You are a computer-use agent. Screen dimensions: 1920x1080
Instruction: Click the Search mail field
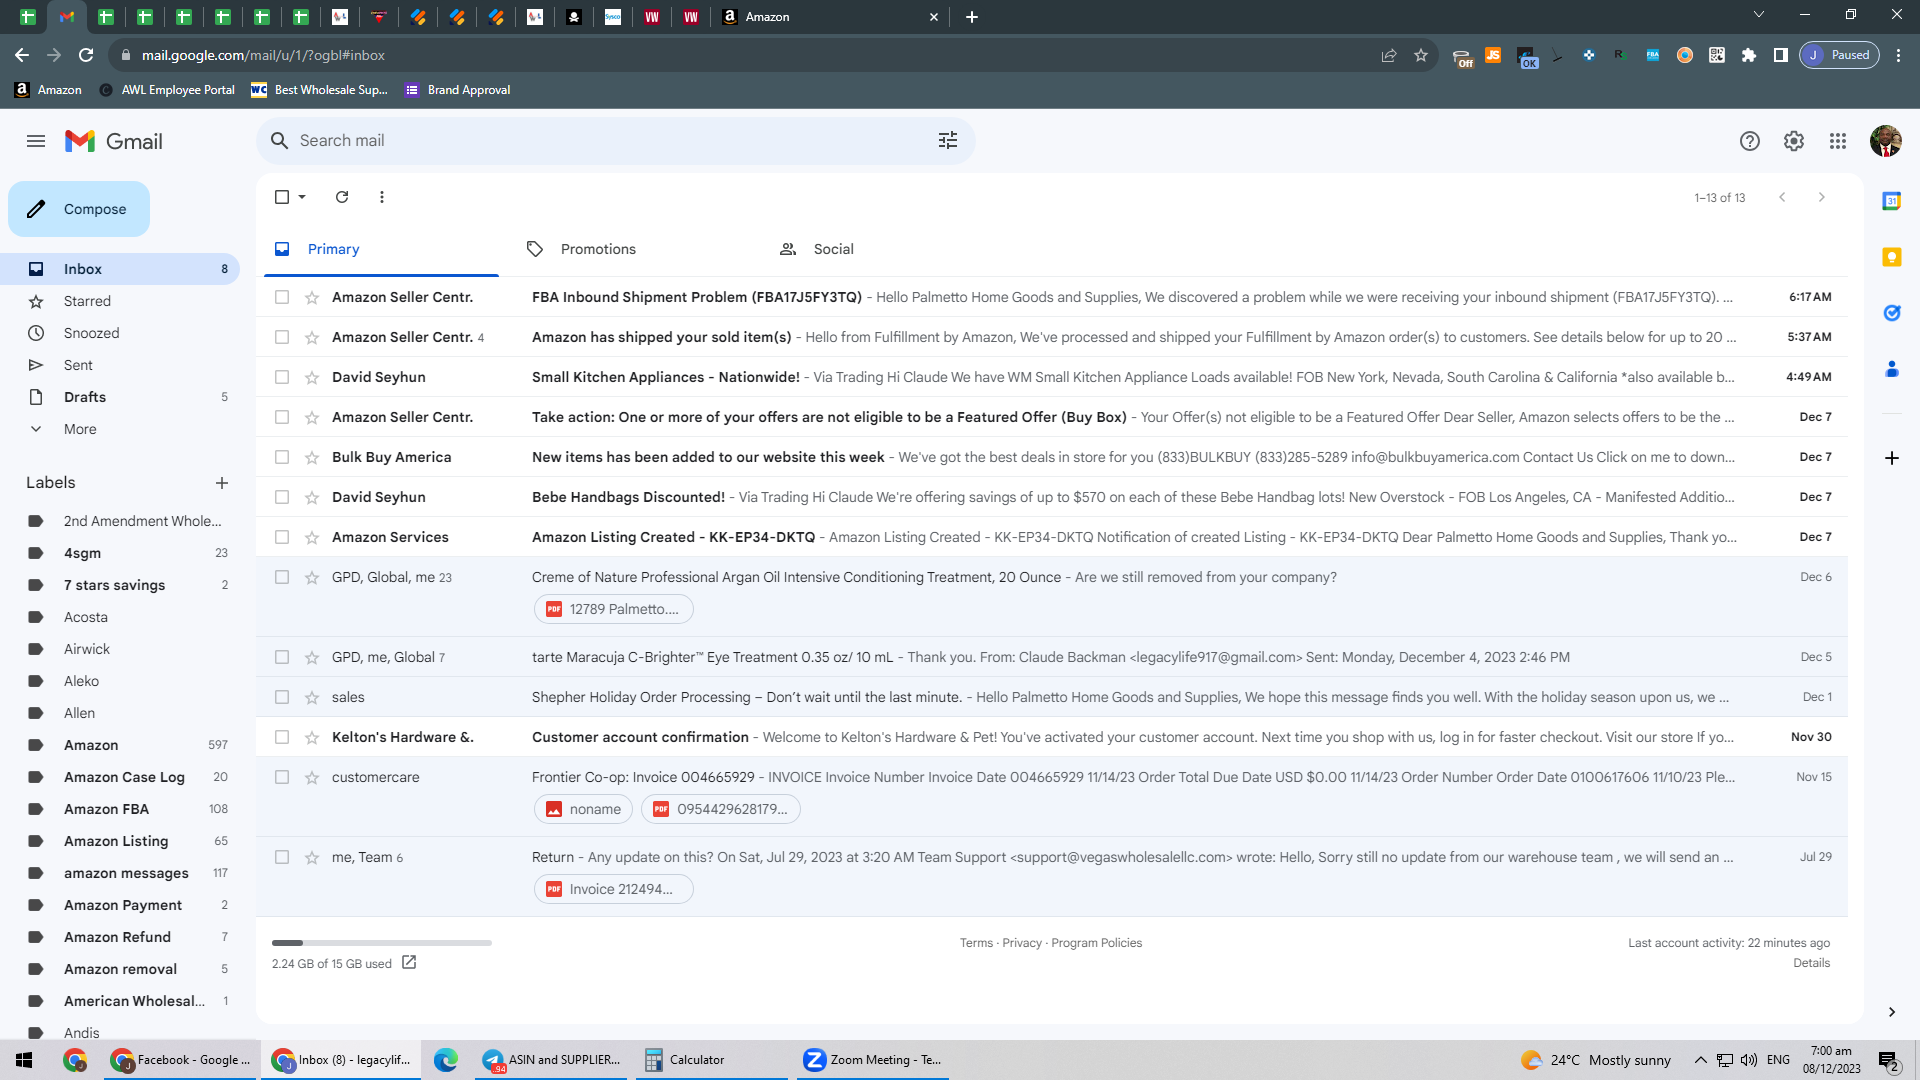pos(616,141)
